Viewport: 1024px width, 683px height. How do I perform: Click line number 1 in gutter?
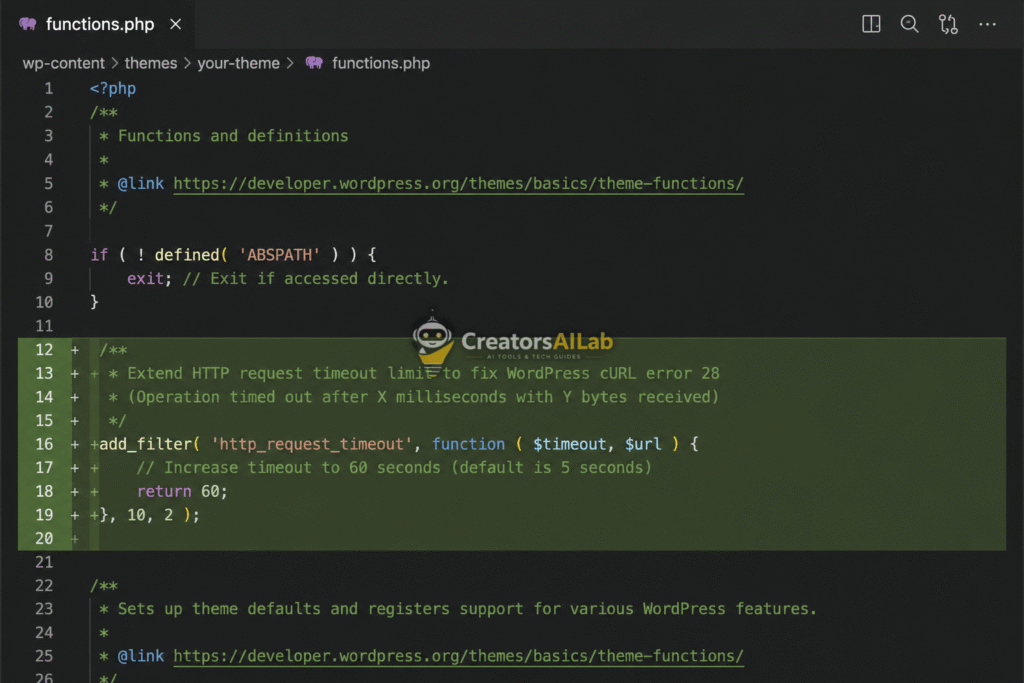(49, 88)
